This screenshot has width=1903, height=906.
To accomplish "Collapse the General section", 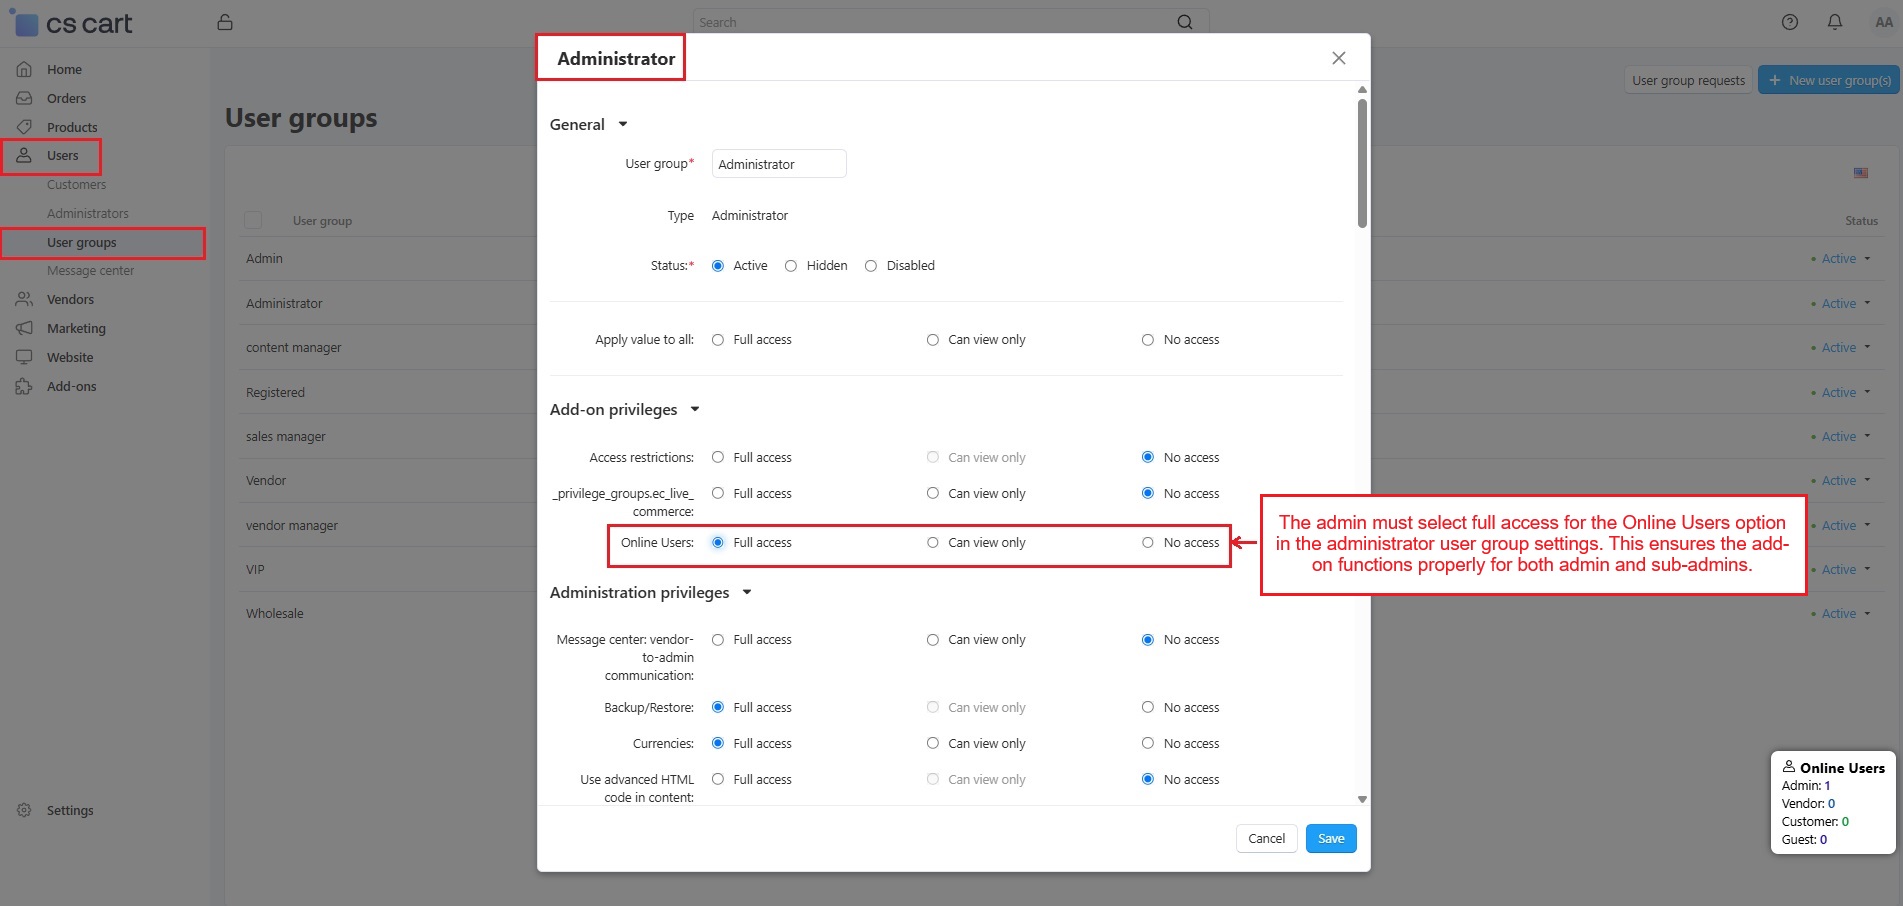I will tap(622, 125).
